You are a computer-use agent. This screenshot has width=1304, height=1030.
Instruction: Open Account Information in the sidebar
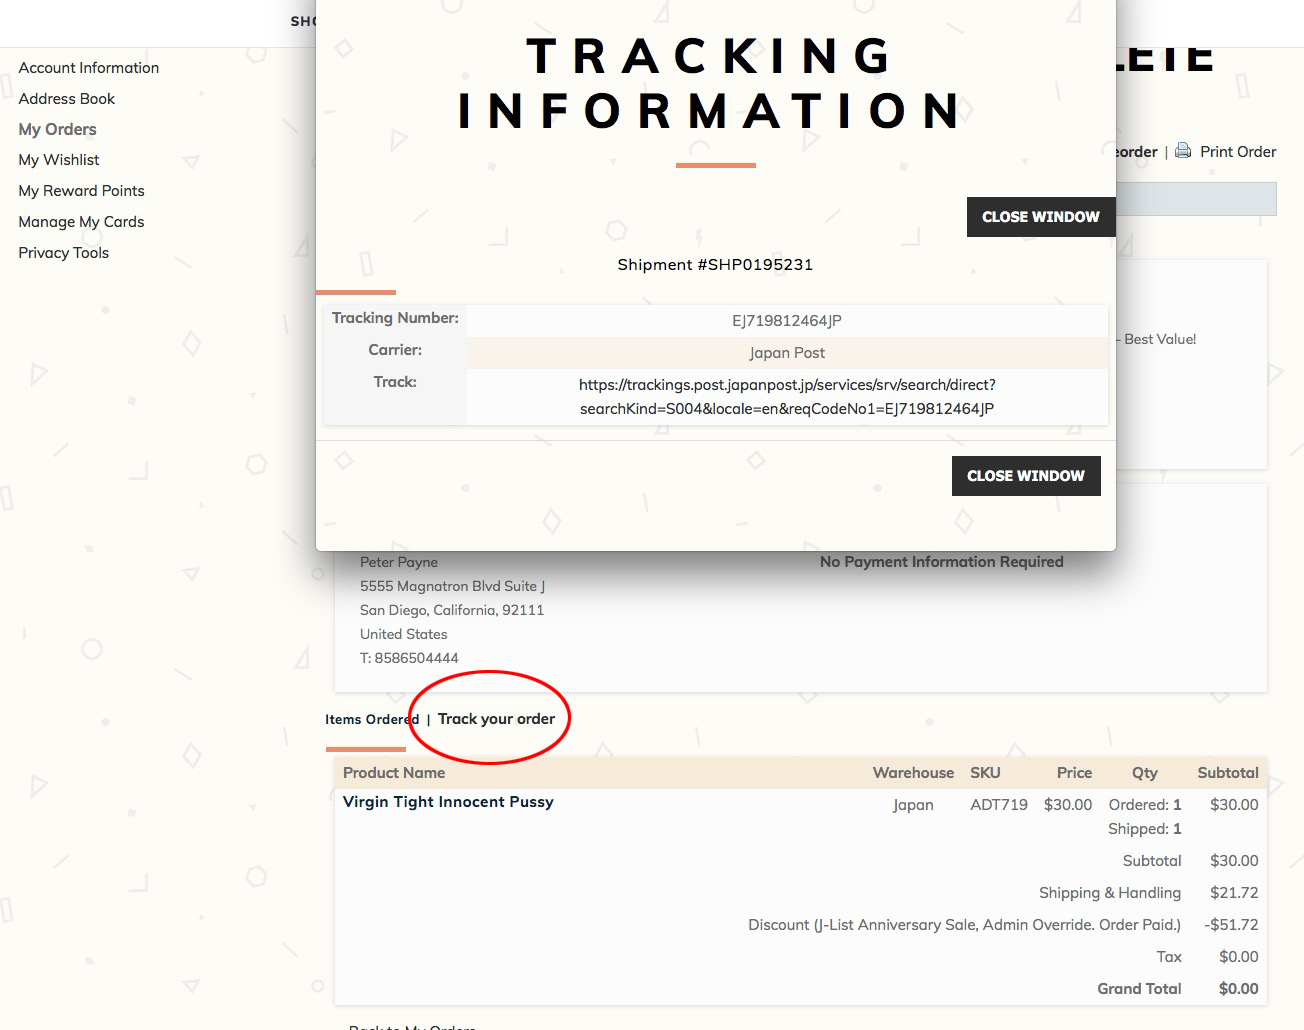click(88, 67)
